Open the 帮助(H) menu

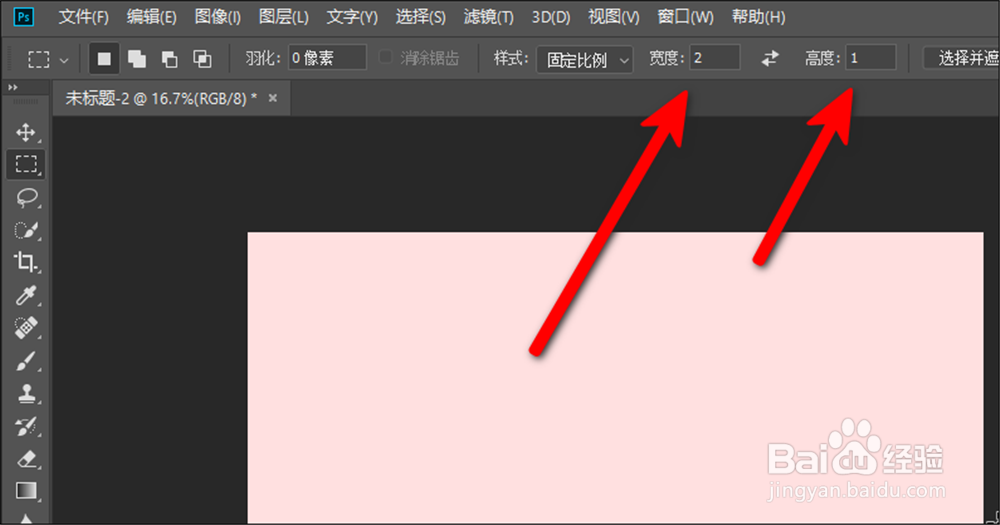click(x=758, y=17)
